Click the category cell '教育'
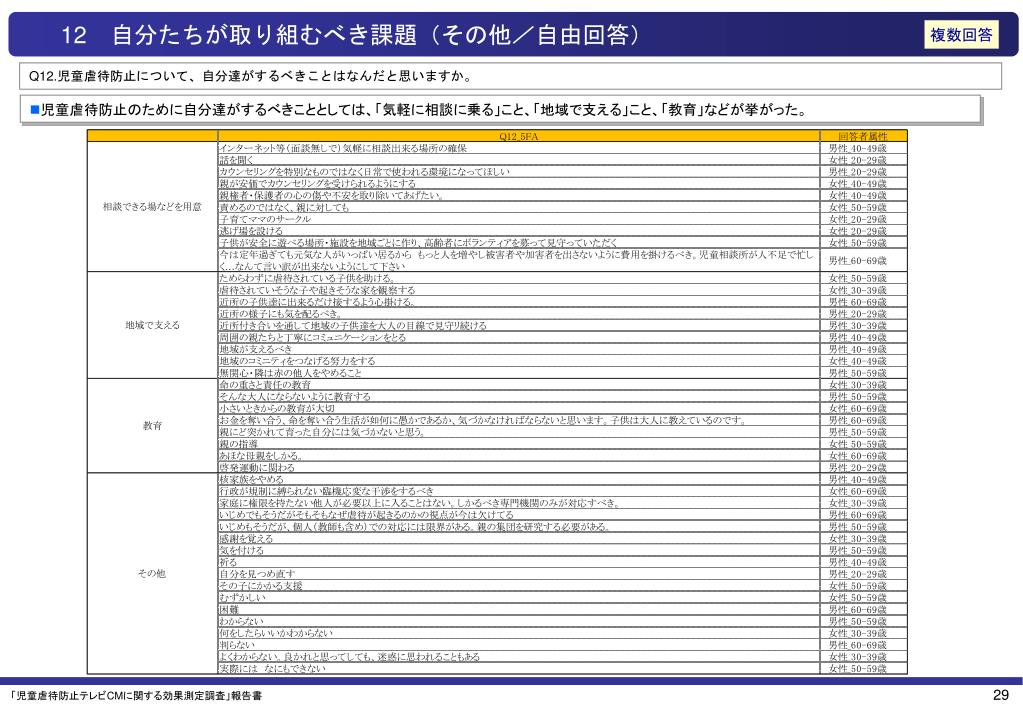 (152, 425)
